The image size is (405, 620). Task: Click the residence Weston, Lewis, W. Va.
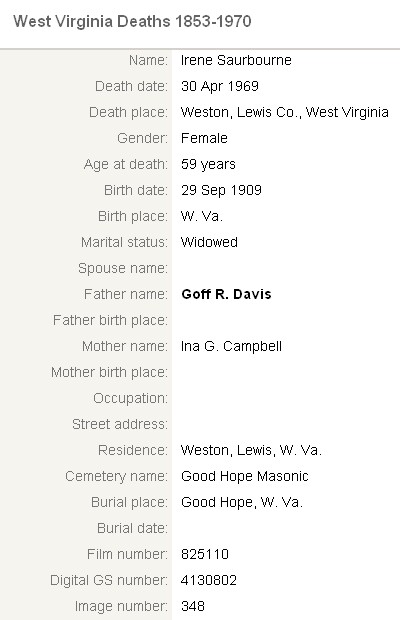(251, 450)
